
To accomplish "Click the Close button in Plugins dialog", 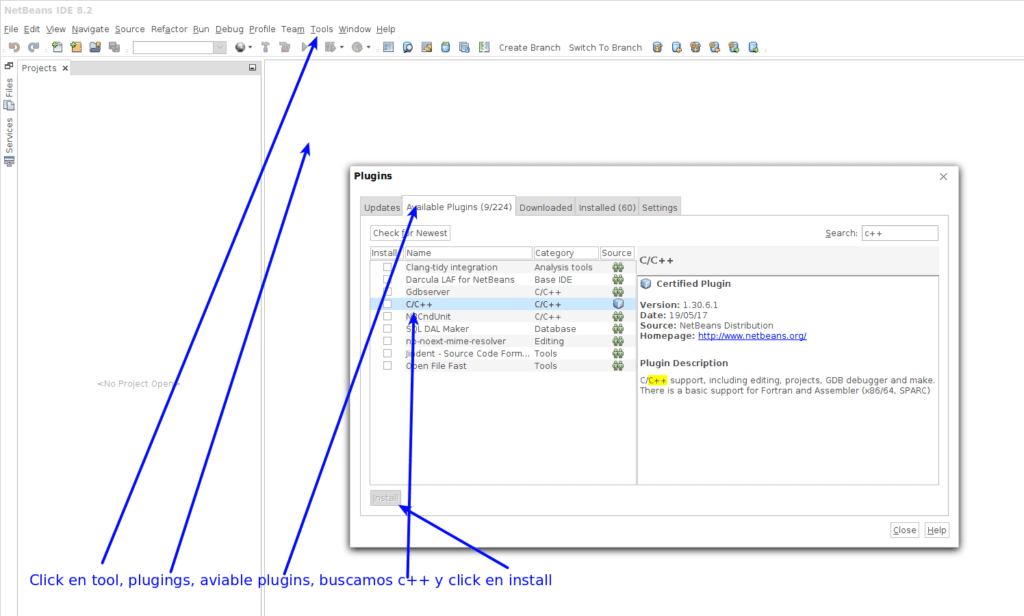I will click(x=904, y=530).
